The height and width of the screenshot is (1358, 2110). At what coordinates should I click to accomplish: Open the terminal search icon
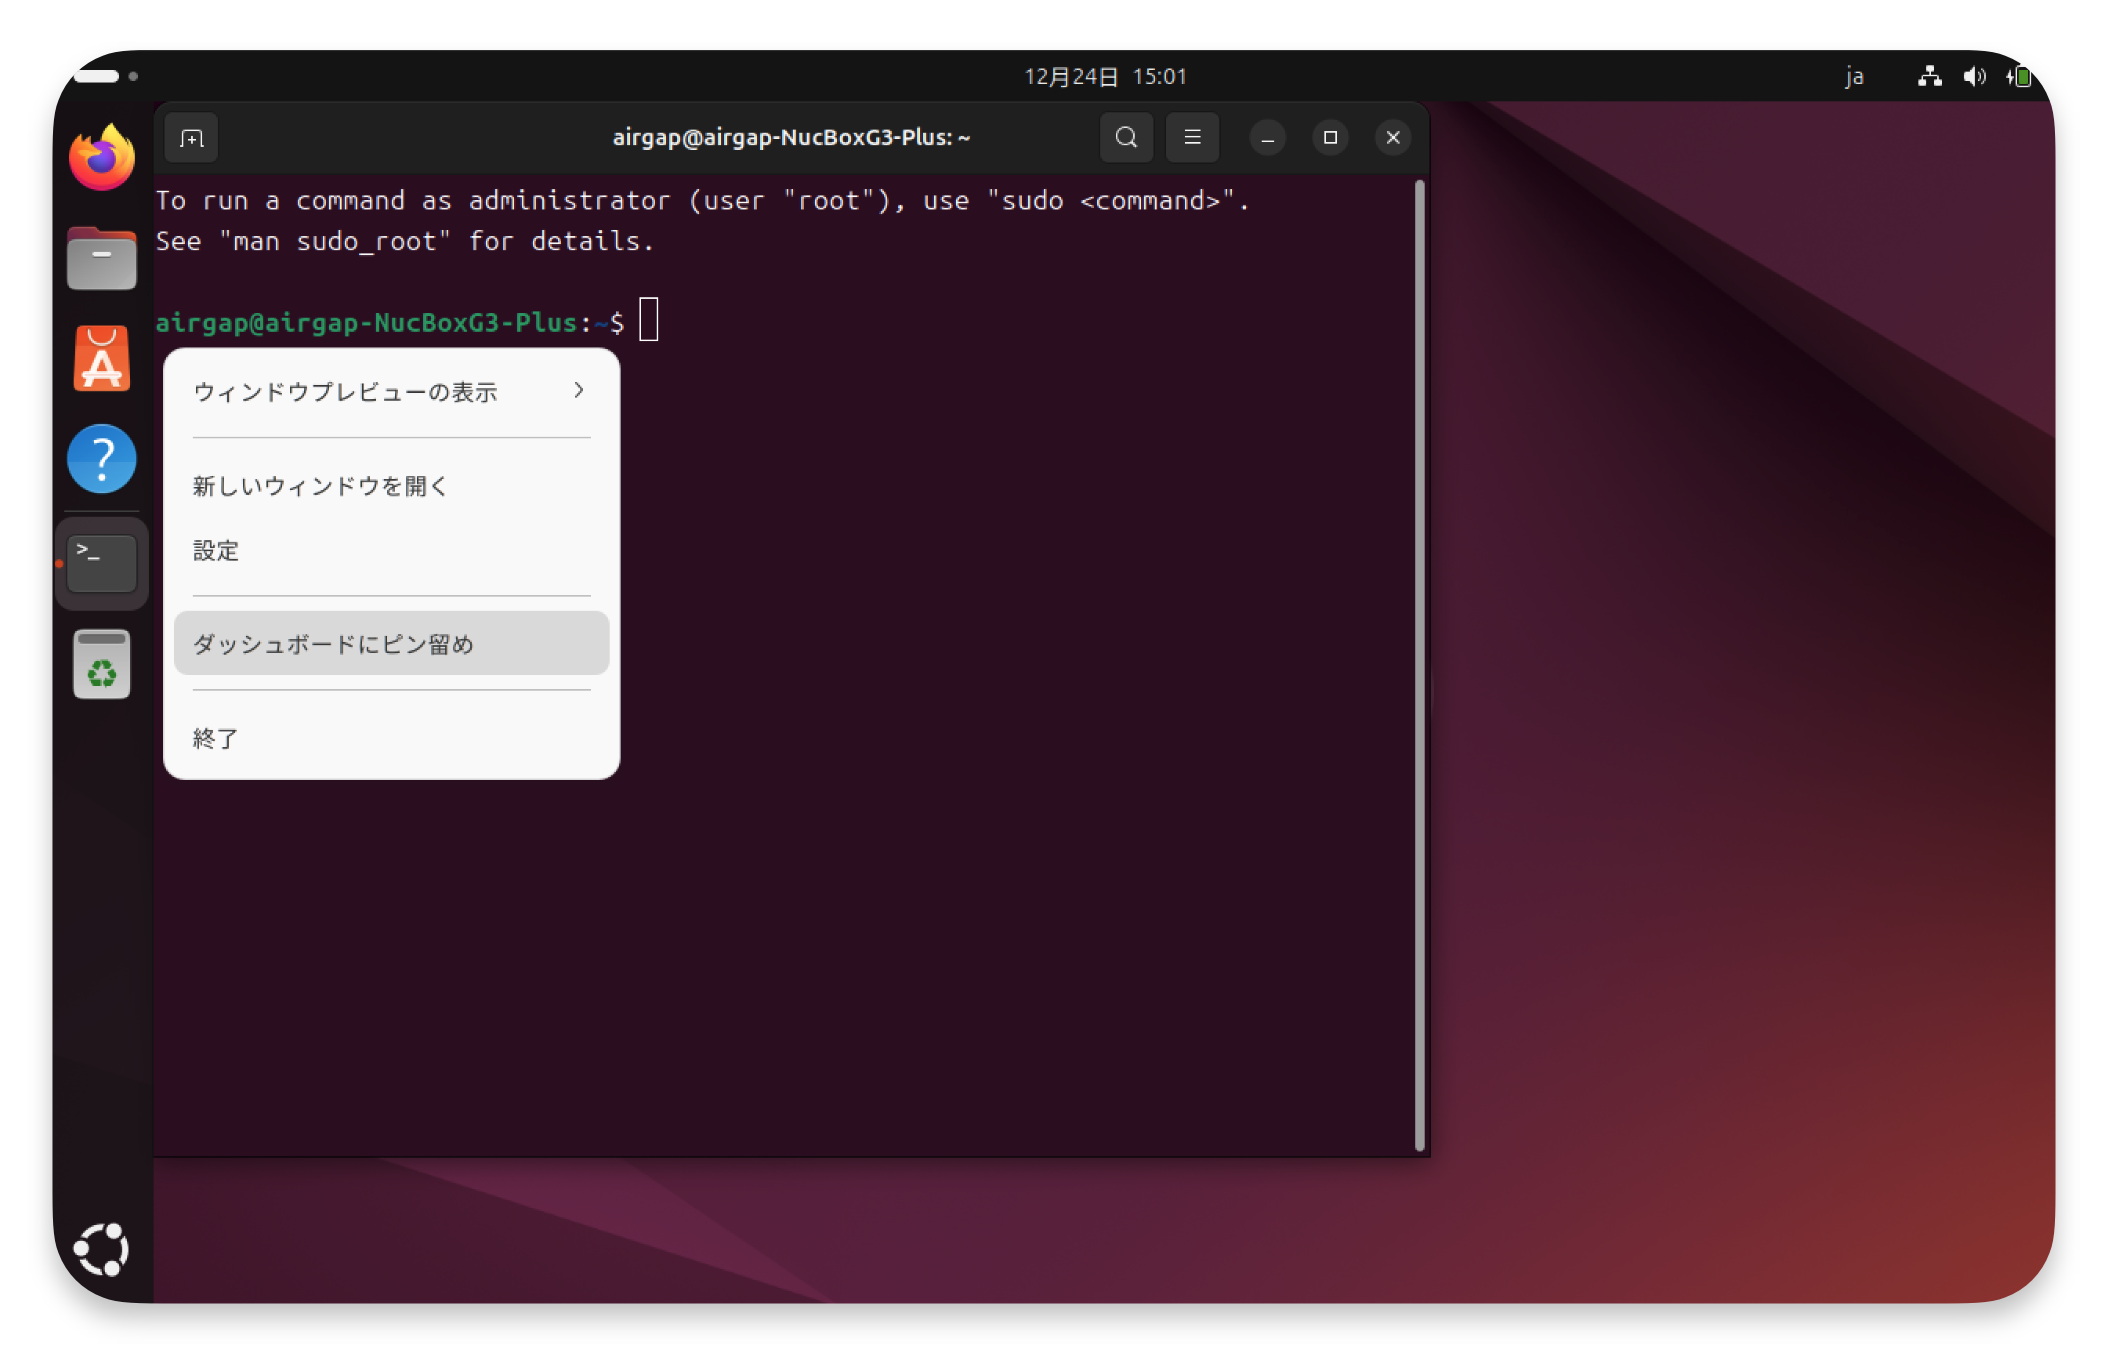pyautogui.click(x=1126, y=138)
